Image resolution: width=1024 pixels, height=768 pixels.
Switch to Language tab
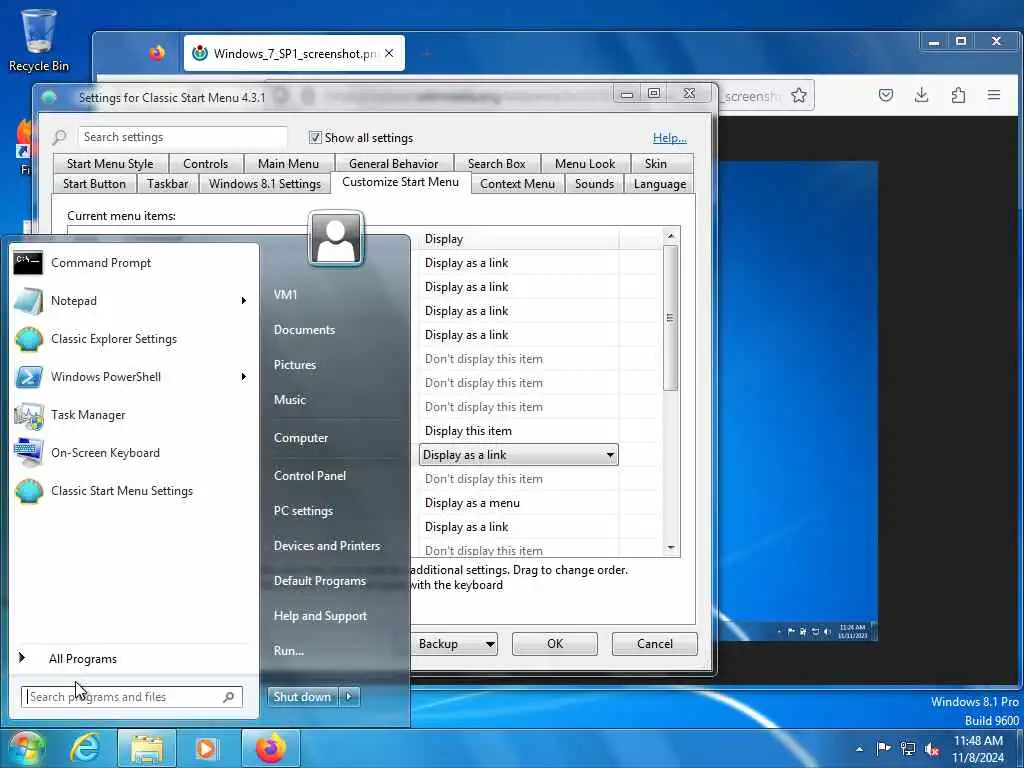(x=660, y=184)
